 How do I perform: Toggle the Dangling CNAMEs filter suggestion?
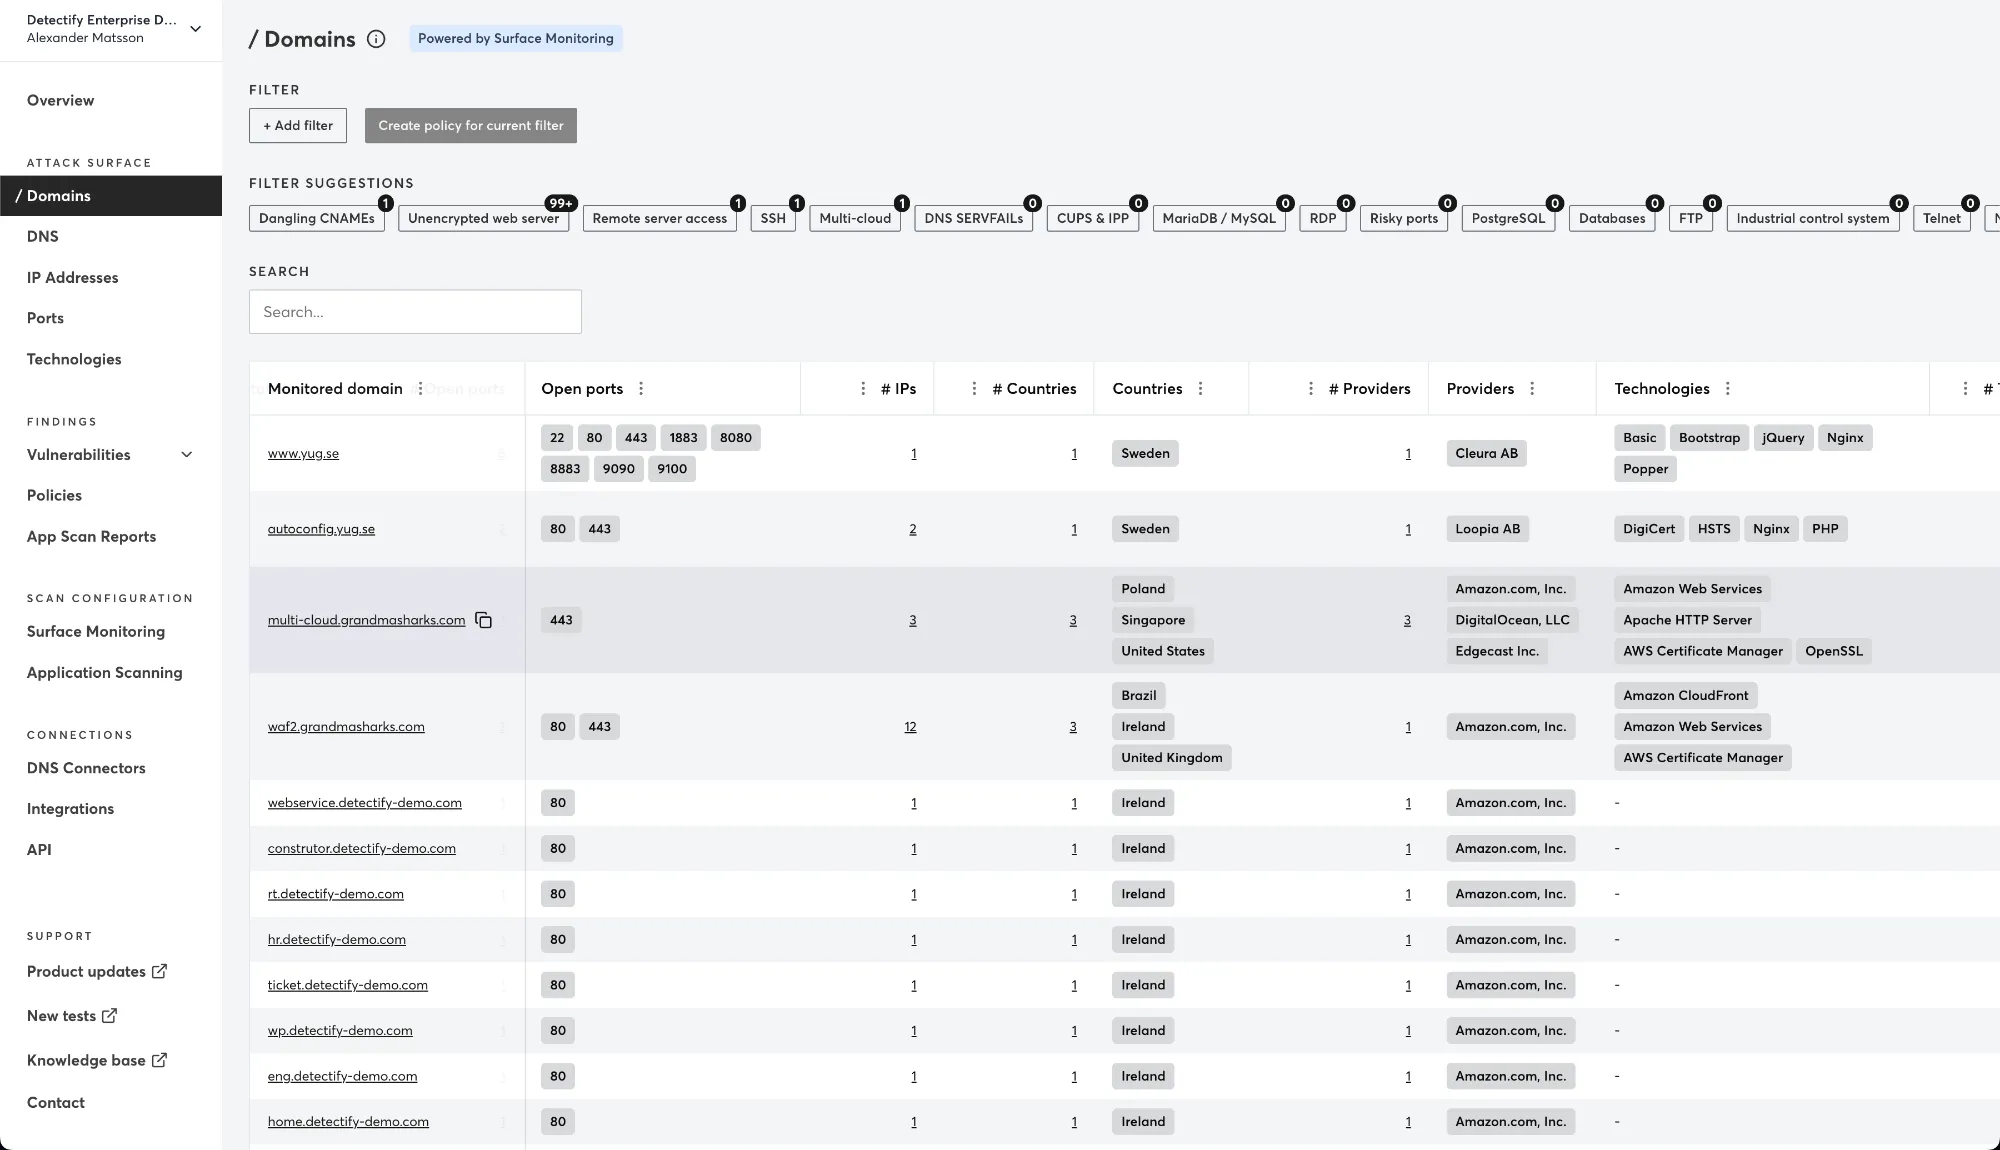click(317, 218)
